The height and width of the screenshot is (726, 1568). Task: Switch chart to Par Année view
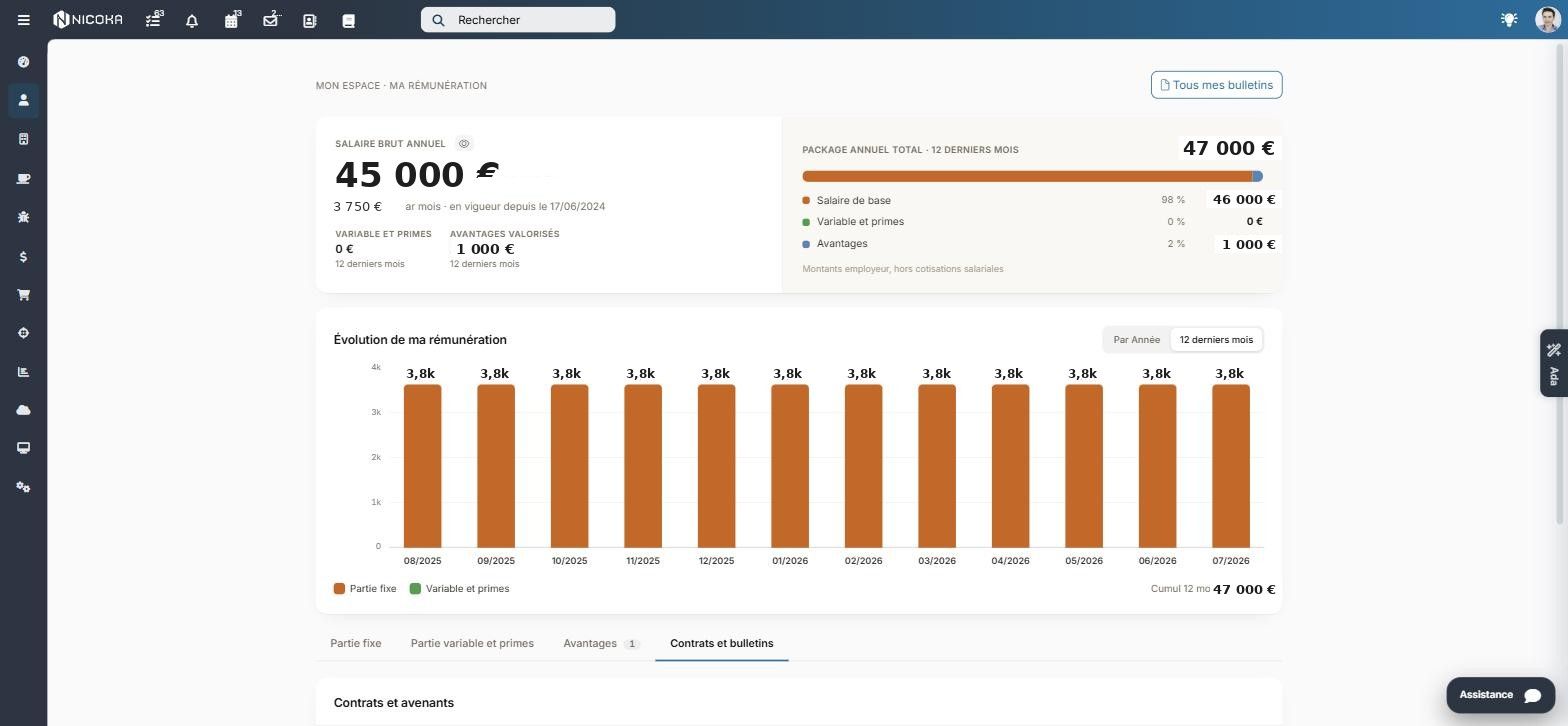tap(1137, 340)
